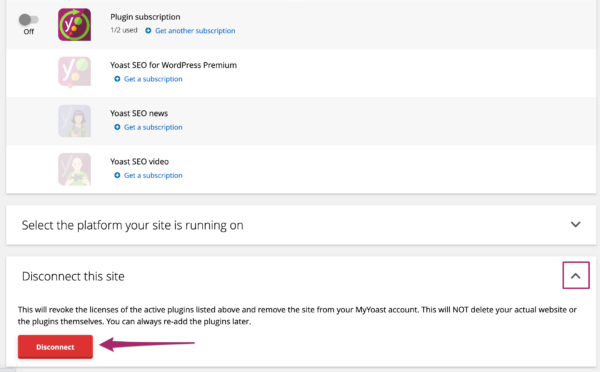
Task: Click the Plugin subscription Yoast logo icon
Action: click(74, 24)
